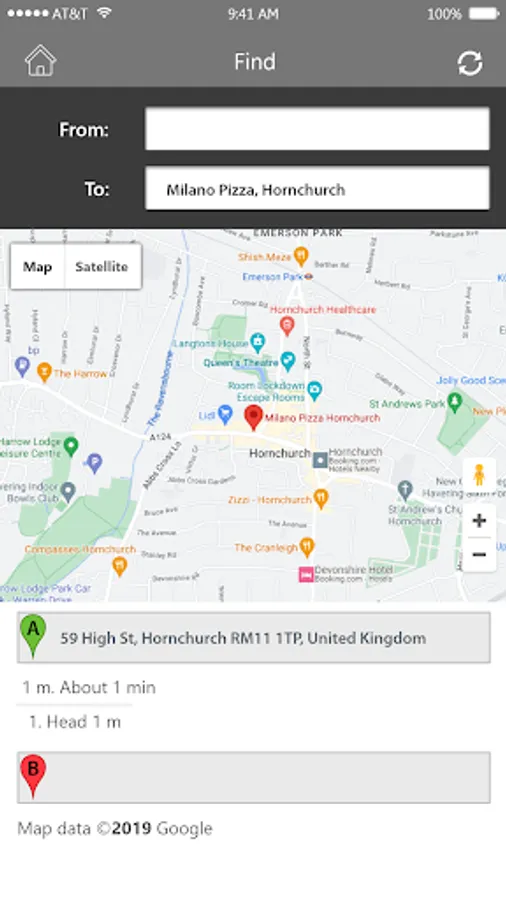This screenshot has width=506, height=900.
Task: Open Street View pegman icon
Action: 479,475
